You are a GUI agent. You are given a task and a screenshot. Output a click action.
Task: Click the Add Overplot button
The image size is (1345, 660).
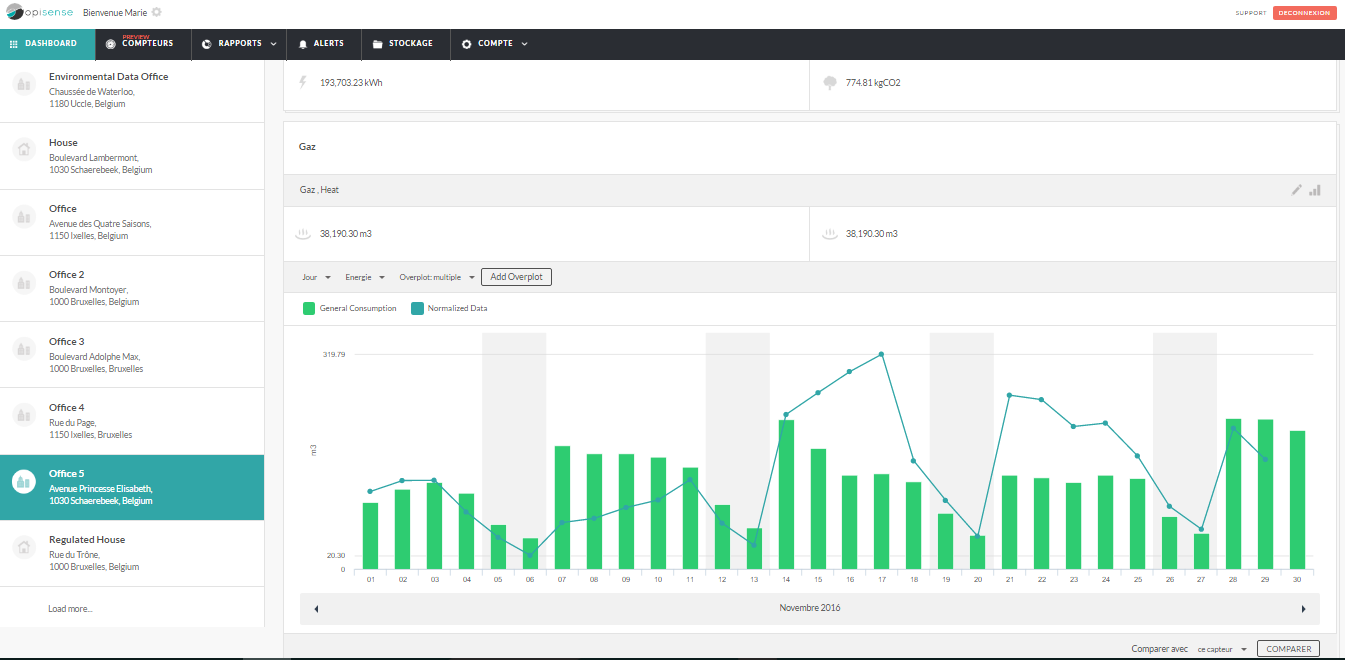click(516, 277)
